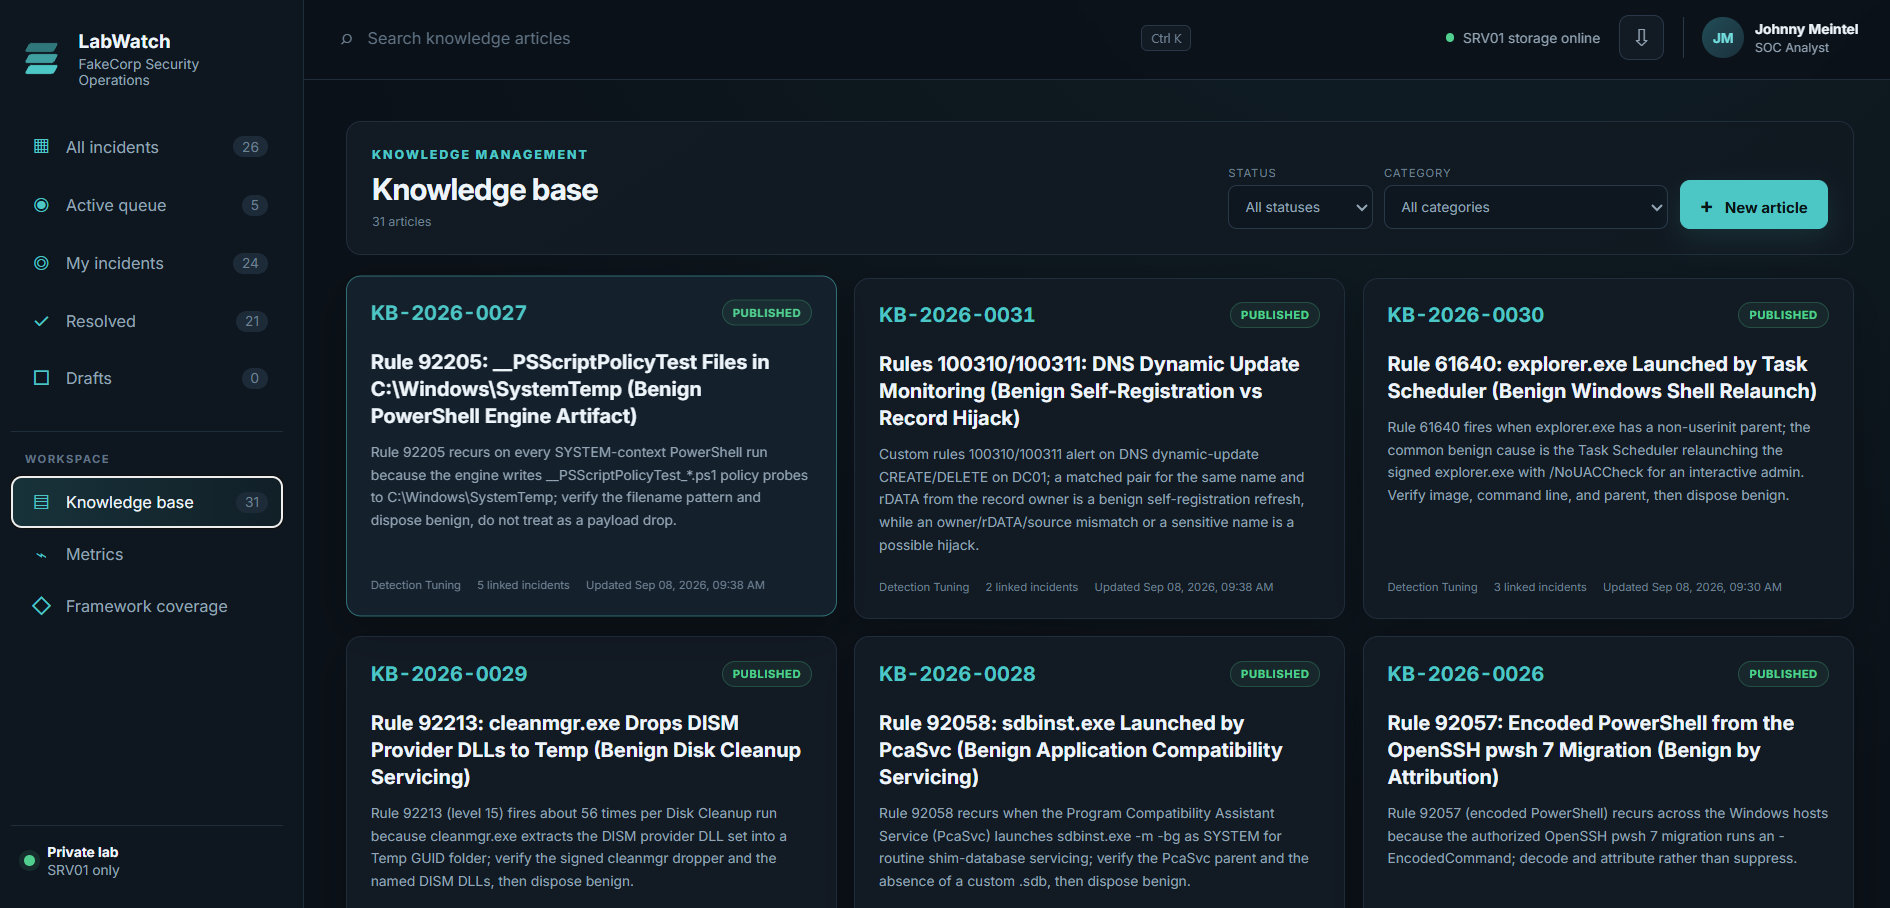Image resolution: width=1890 pixels, height=908 pixels.
Task: Click the Drafts square icon
Action: coord(41,378)
